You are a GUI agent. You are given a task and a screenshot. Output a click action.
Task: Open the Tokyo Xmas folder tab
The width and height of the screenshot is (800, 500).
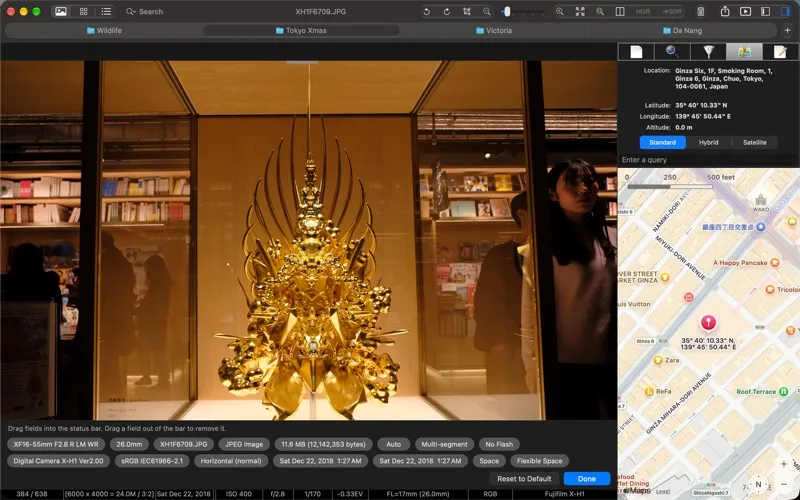click(x=301, y=31)
